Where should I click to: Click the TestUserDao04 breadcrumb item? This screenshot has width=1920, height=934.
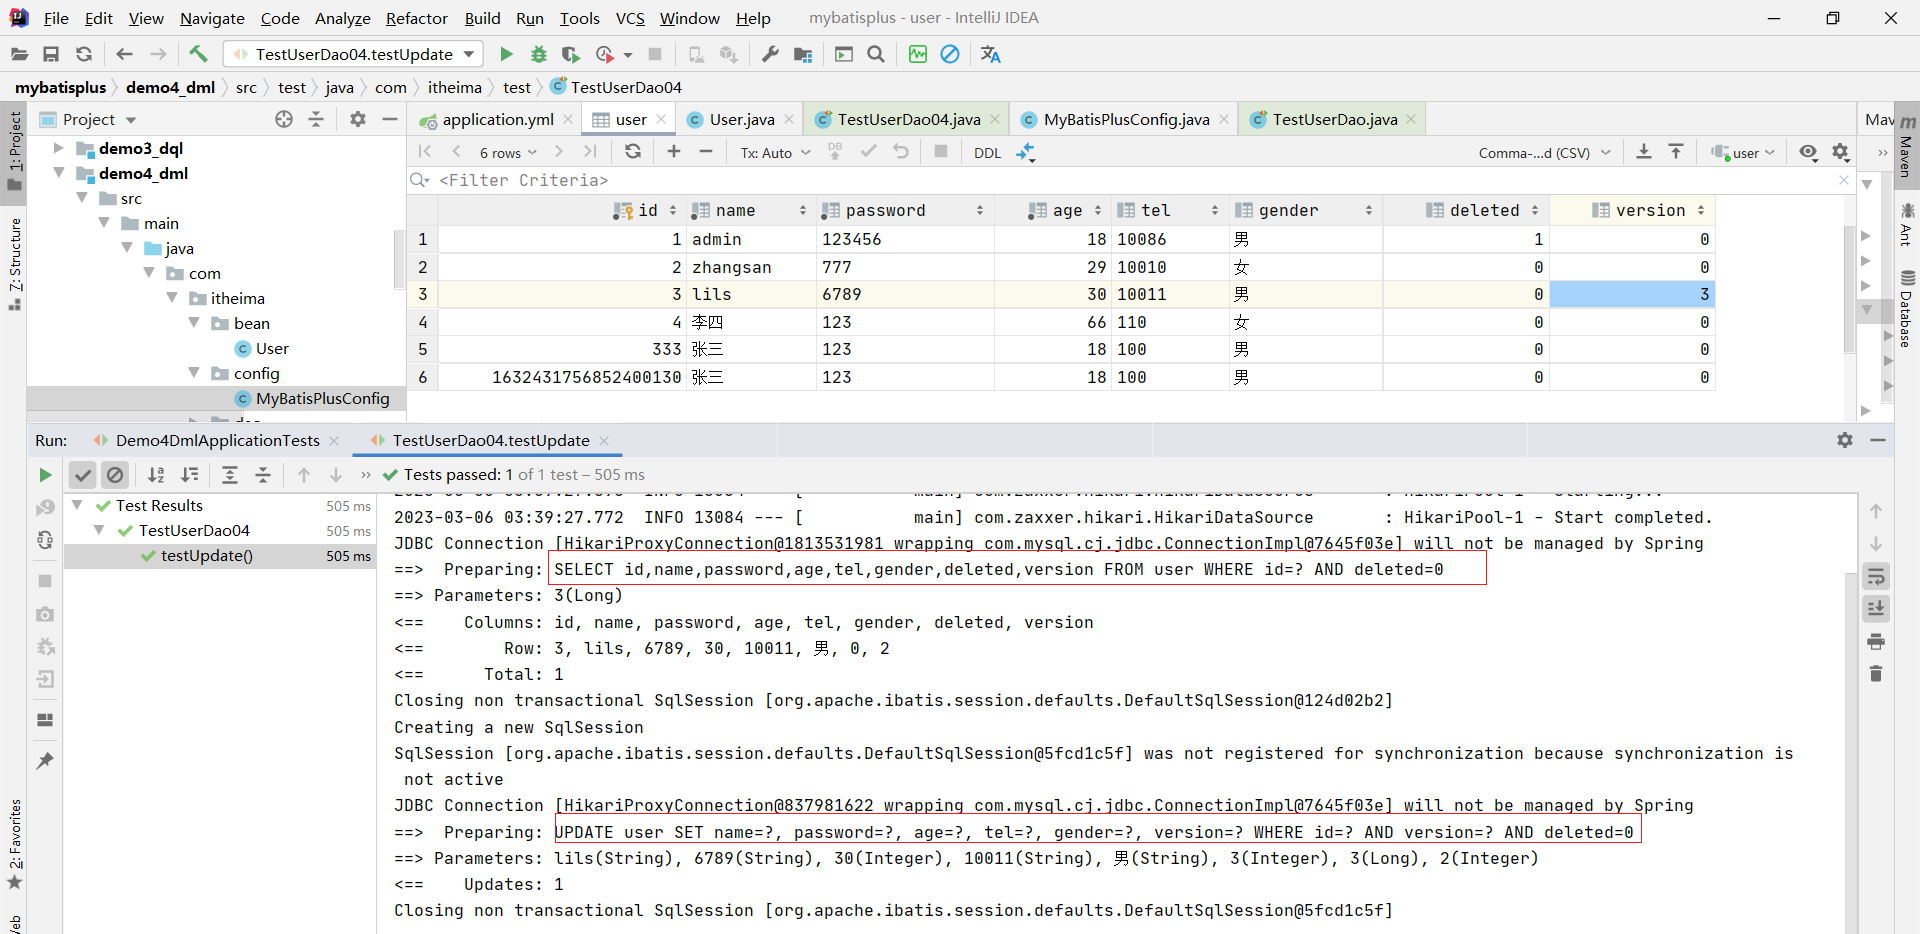pyautogui.click(x=616, y=88)
